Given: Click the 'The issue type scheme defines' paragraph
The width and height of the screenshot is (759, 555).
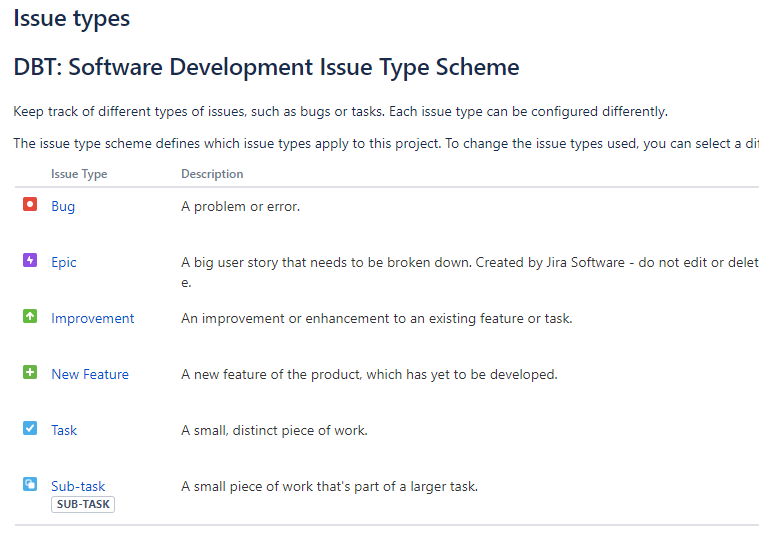Looking at the screenshot, I should tap(386, 144).
